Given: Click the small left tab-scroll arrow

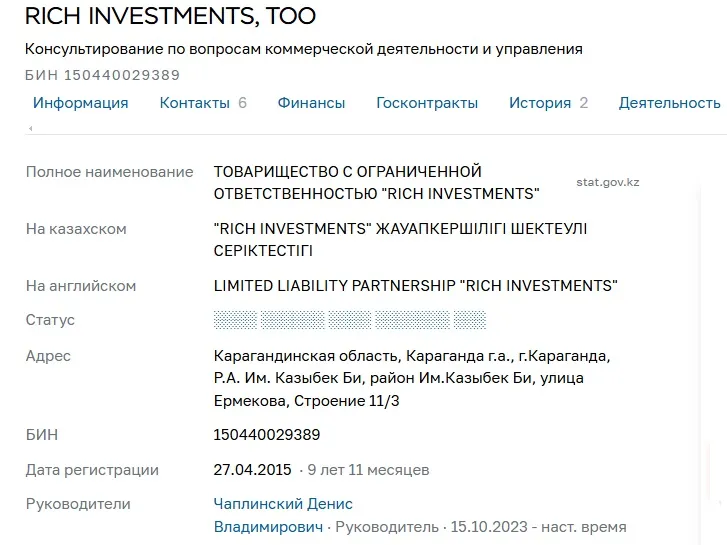Looking at the screenshot, I should click(x=31, y=128).
